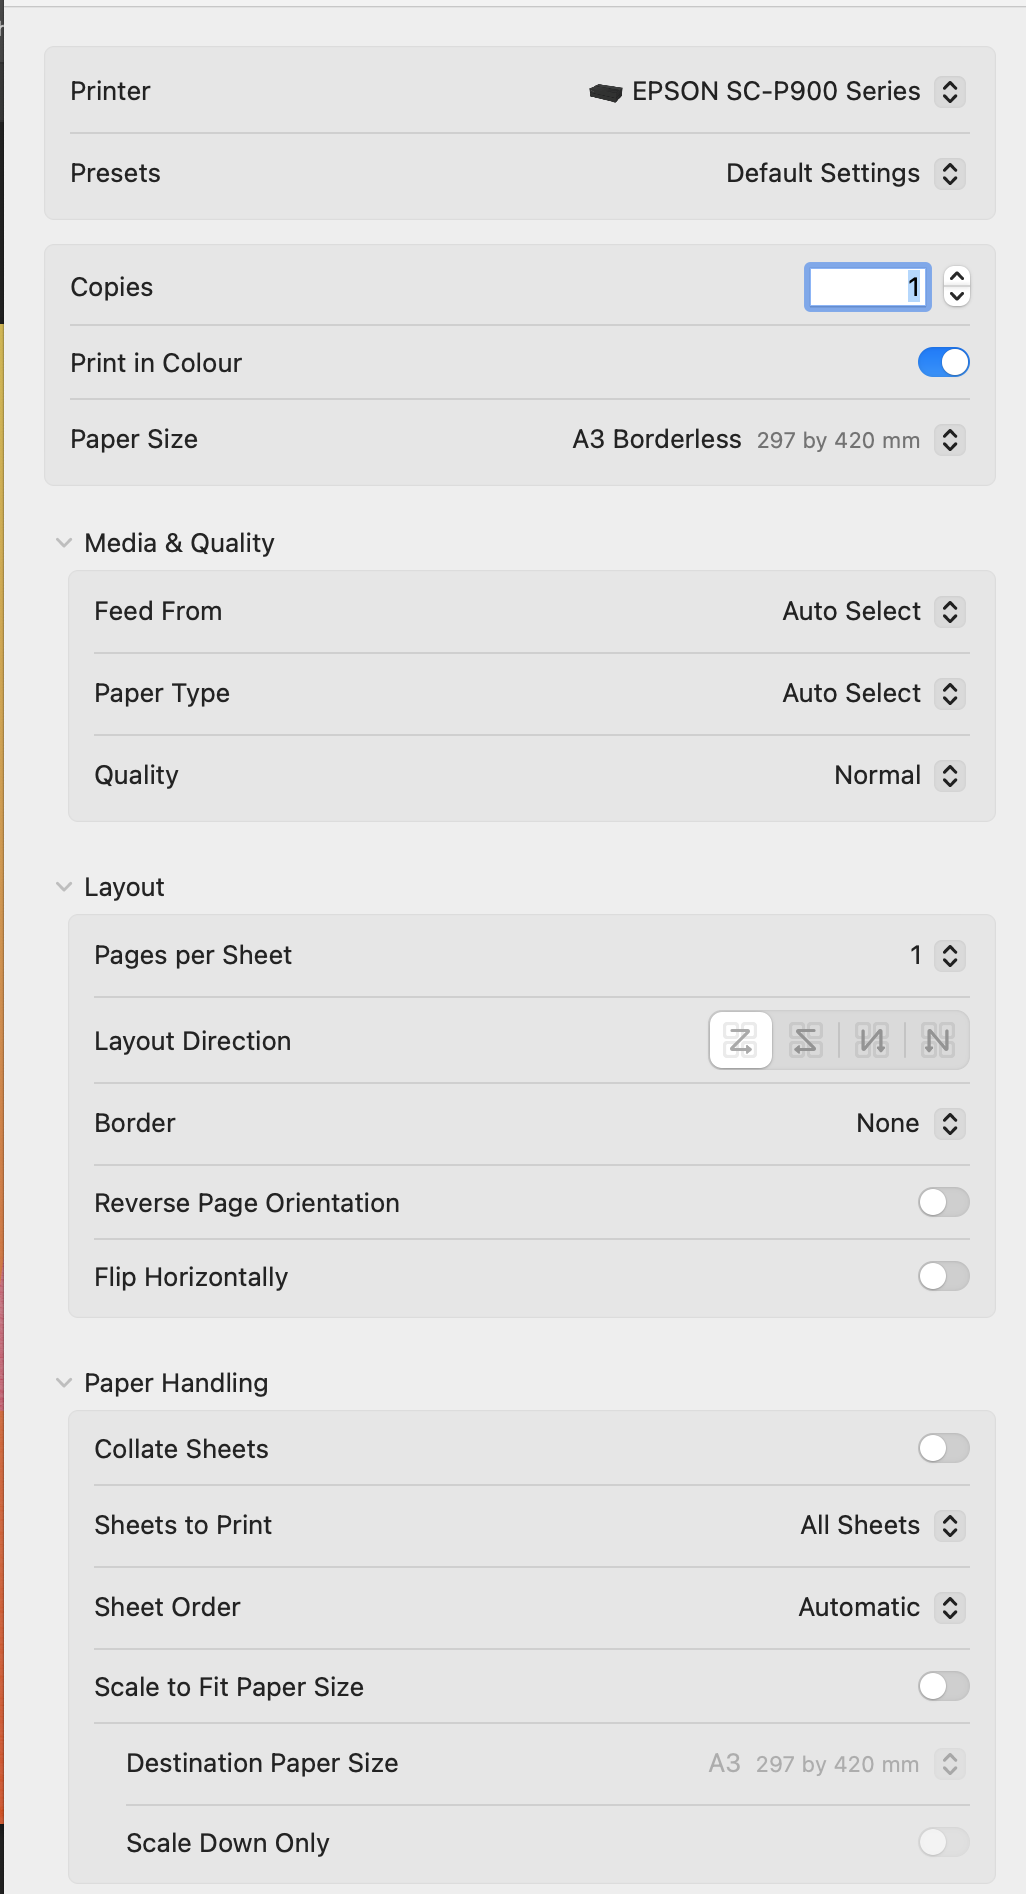This screenshot has width=1026, height=1894.
Task: Open the Paper Type dropdown
Action: pyautogui.click(x=951, y=693)
